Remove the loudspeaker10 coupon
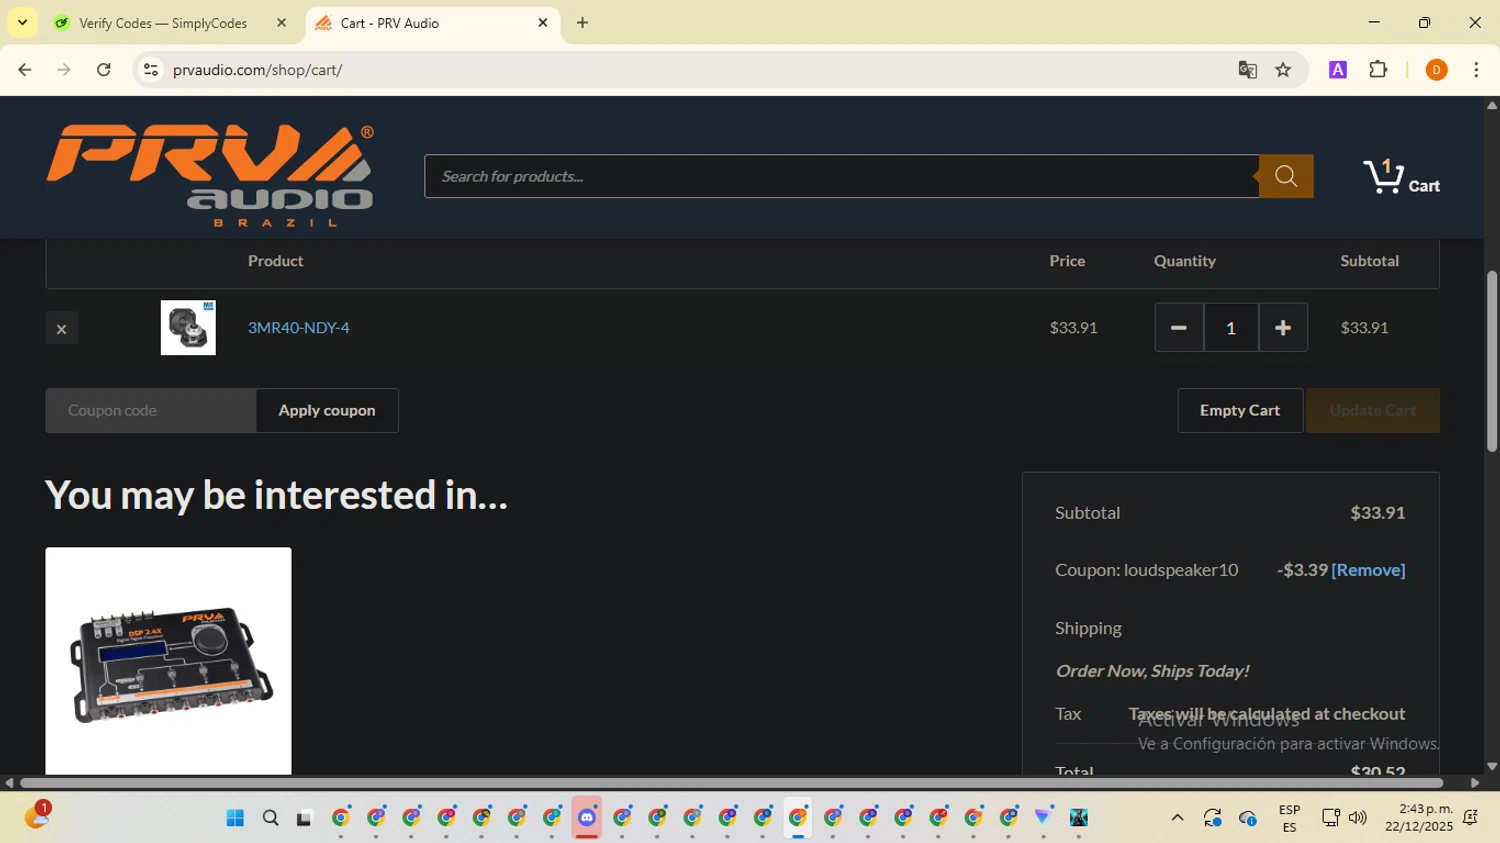 (x=1368, y=570)
